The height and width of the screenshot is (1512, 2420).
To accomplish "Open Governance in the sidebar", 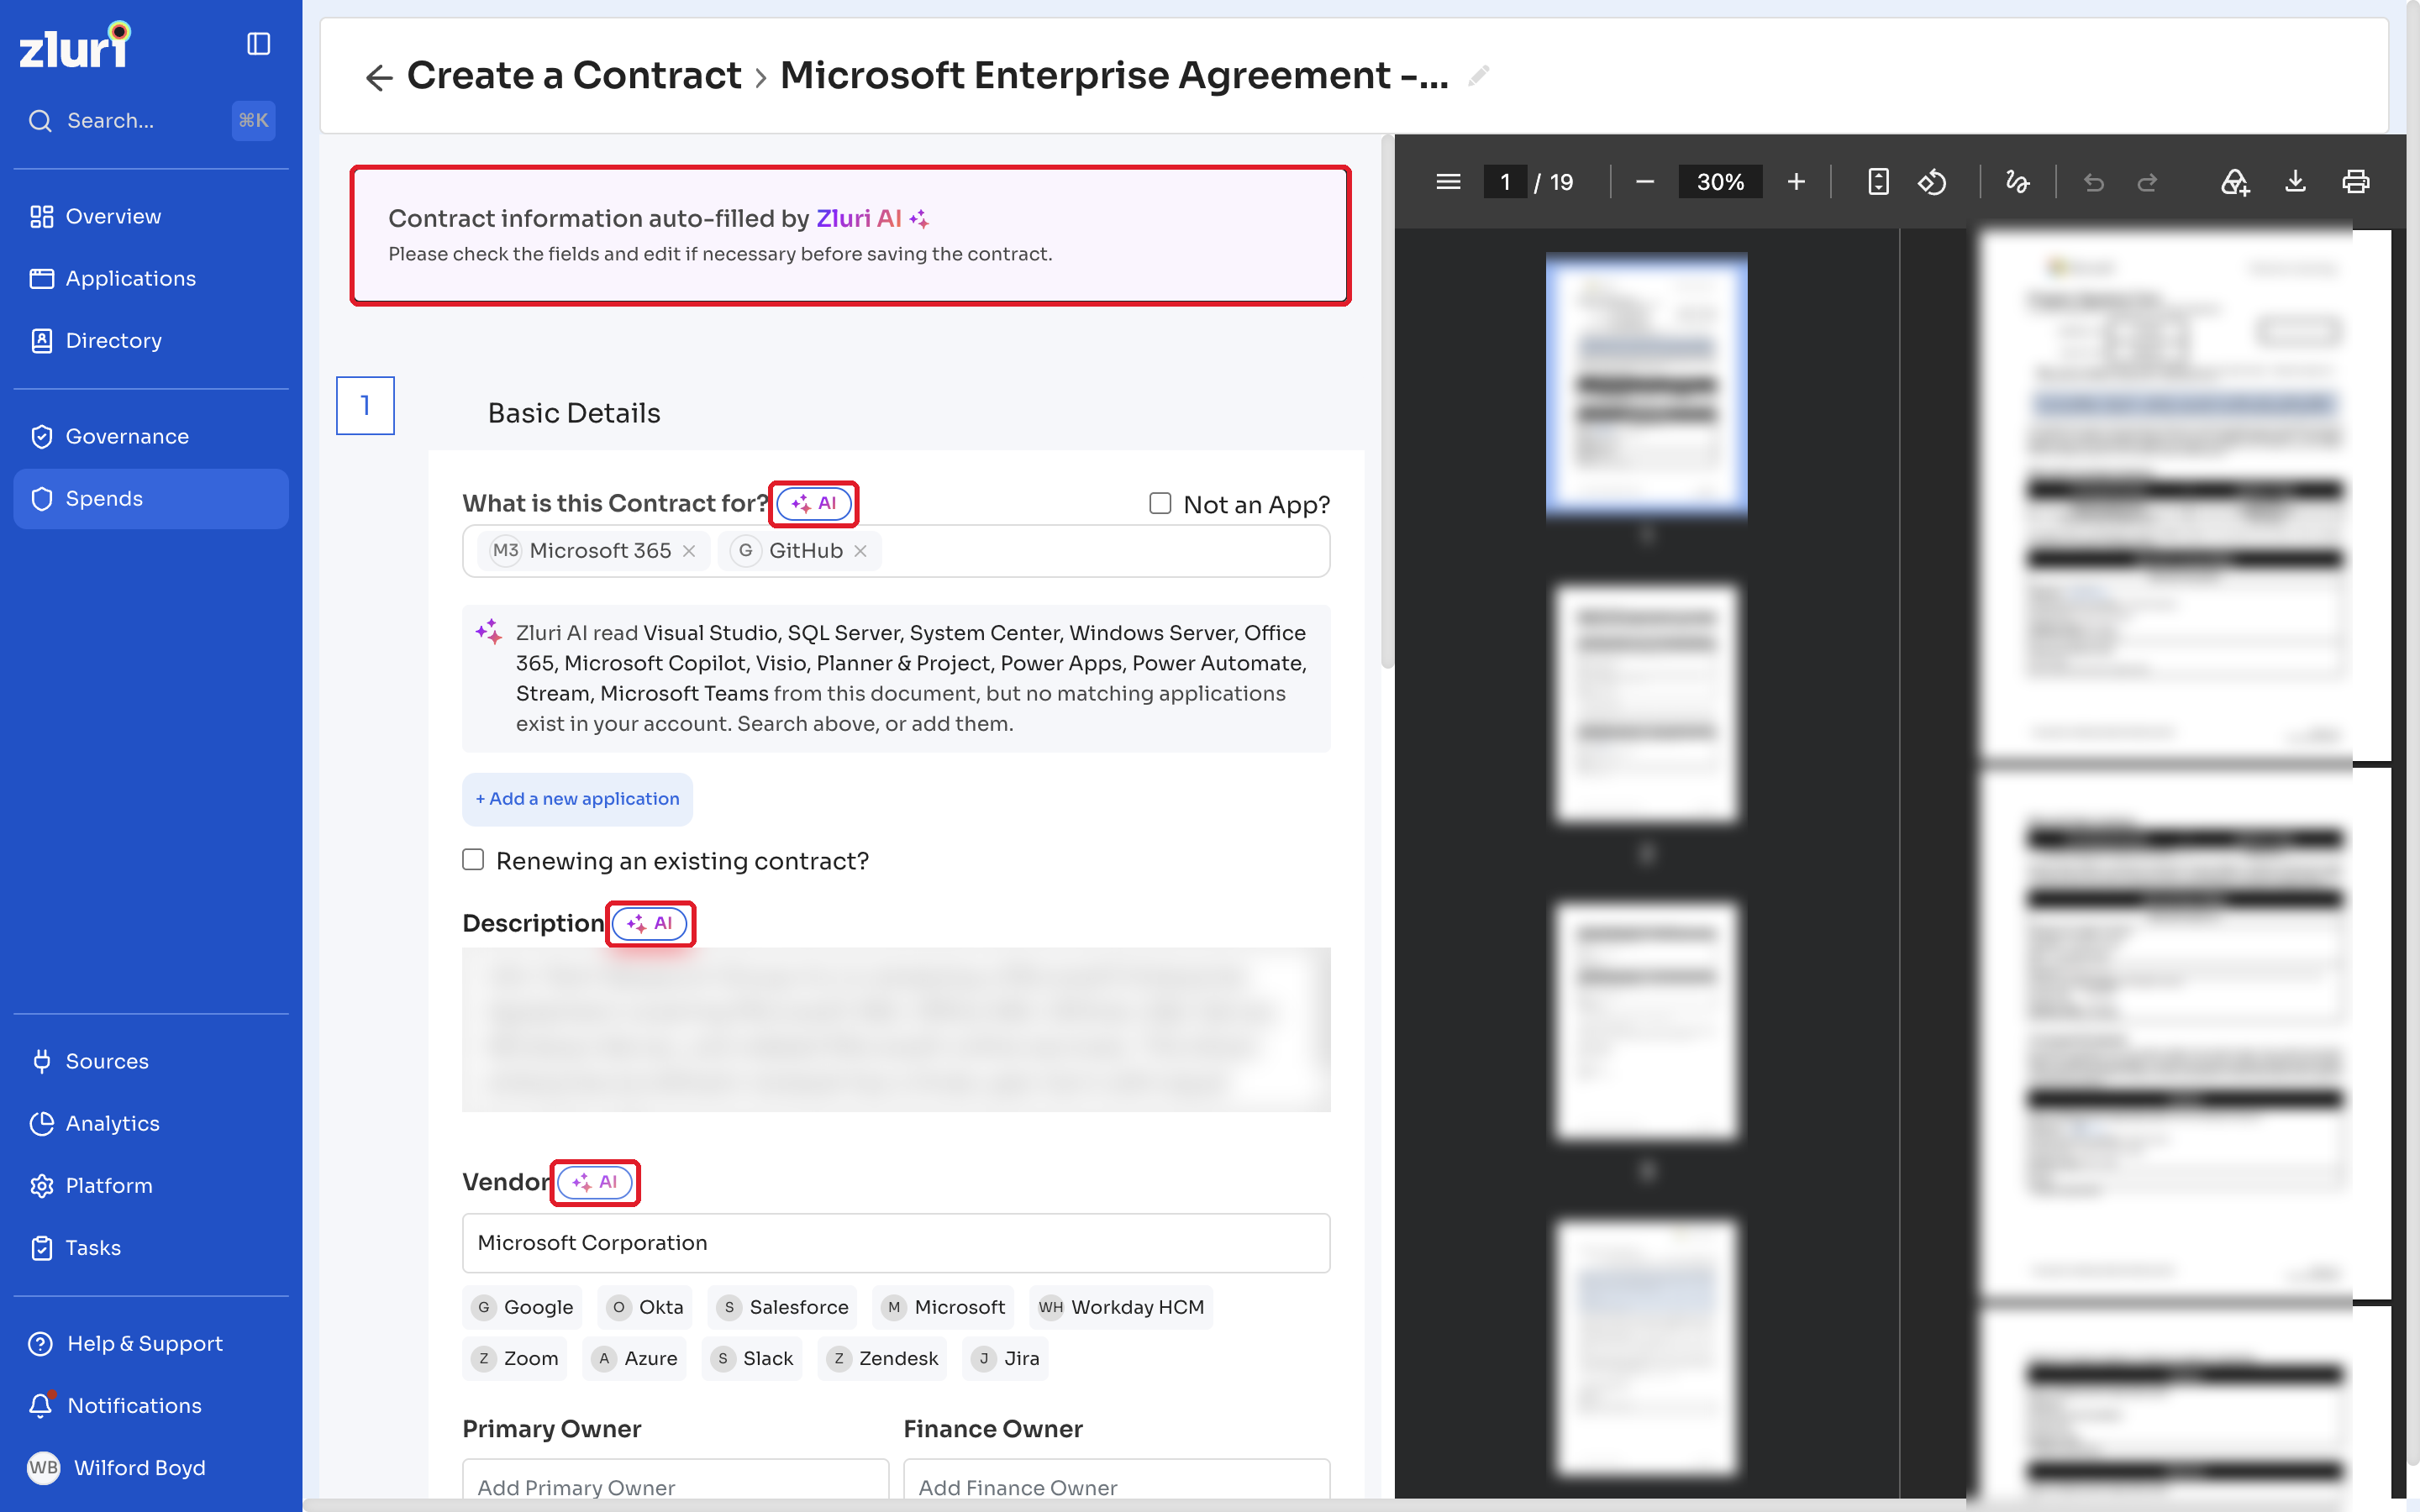I will pyautogui.click(x=151, y=436).
